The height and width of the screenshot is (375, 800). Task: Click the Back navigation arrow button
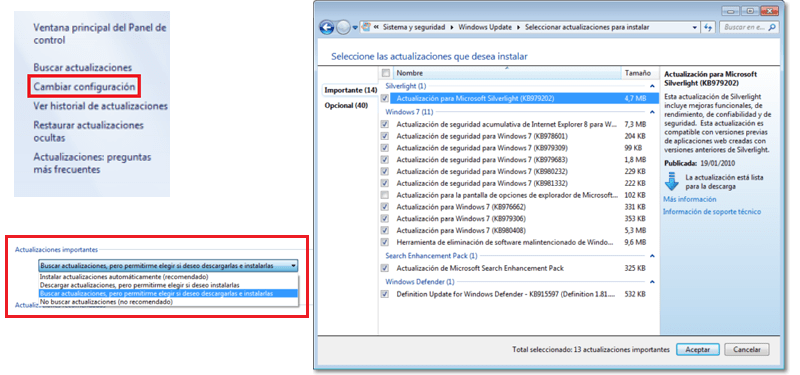tap(327, 27)
